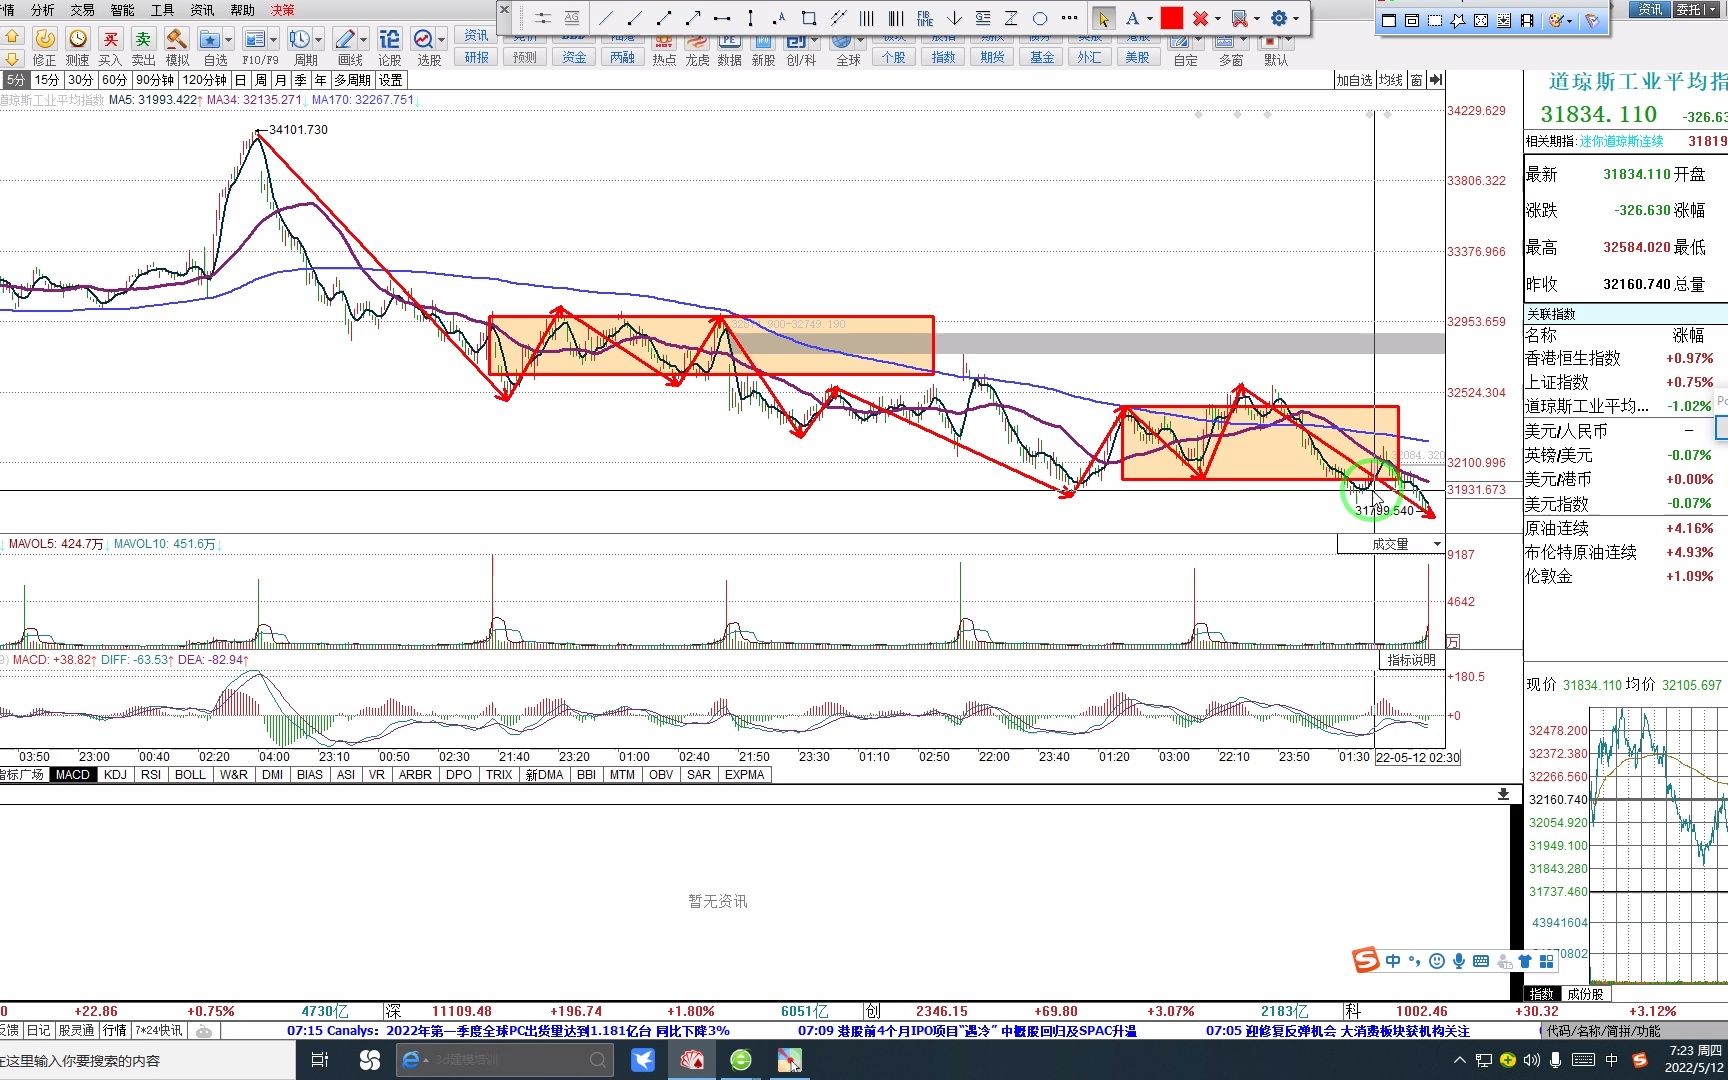
Task: Expand the 选股 icon dropdown arrow
Action: click(x=442, y=40)
